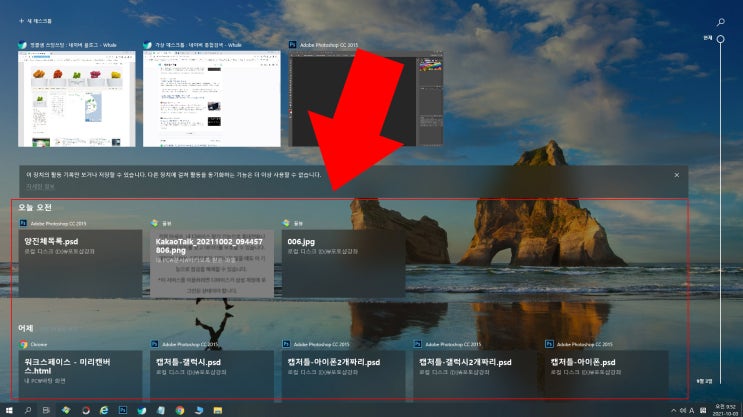Image resolution: width=743 pixels, height=417 pixels.
Task: Click the keyboard layout tray icon
Action: pos(703,410)
